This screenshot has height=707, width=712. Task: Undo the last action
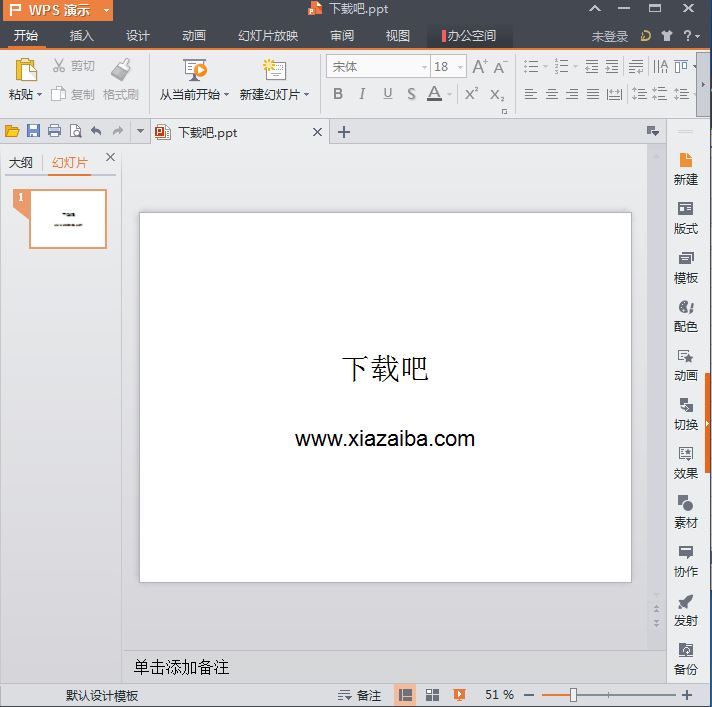pos(96,131)
